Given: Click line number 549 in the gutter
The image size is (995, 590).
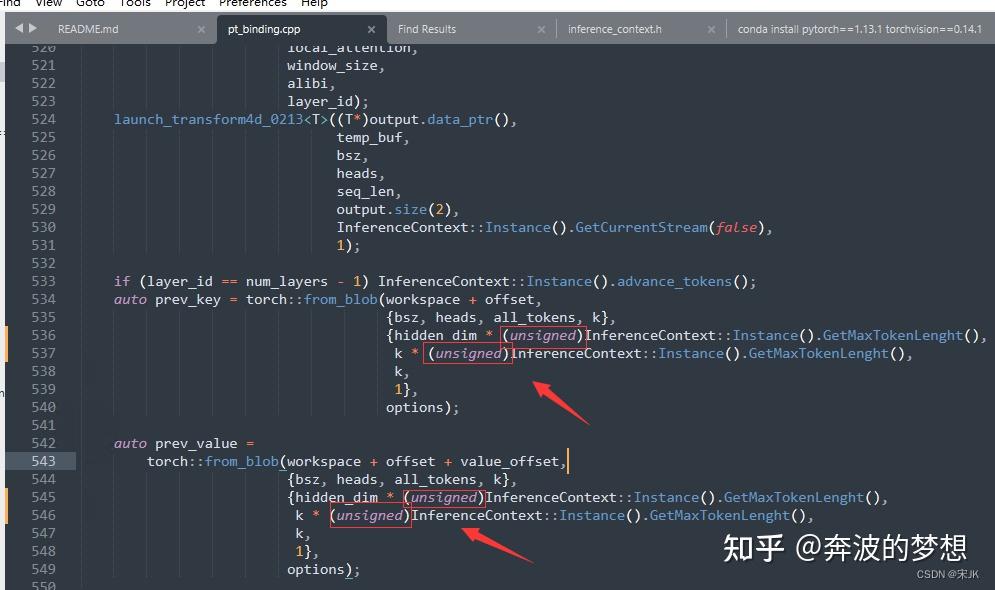Looking at the screenshot, I should click(43, 569).
